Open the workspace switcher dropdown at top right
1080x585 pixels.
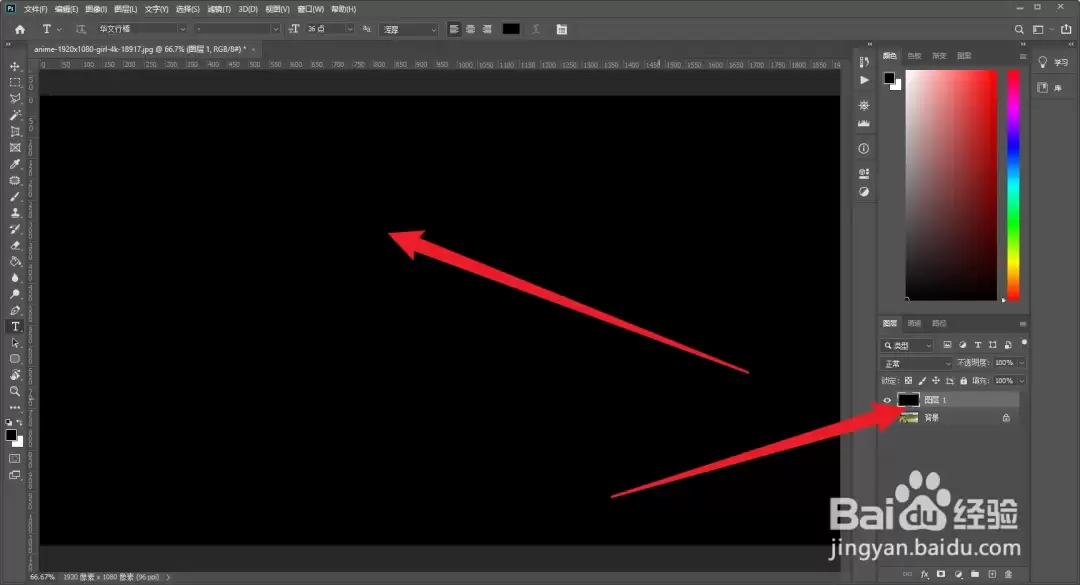[1042, 30]
